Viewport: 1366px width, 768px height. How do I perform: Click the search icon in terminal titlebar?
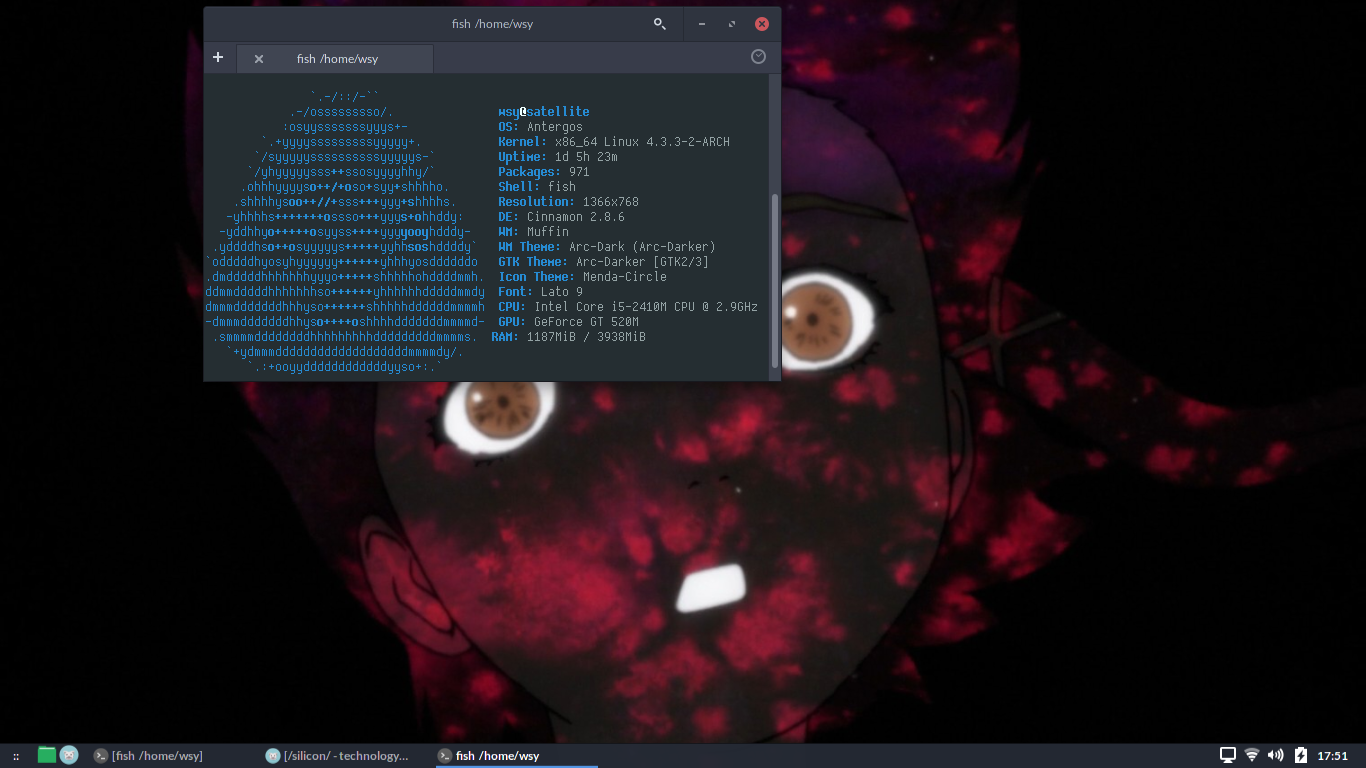659,24
